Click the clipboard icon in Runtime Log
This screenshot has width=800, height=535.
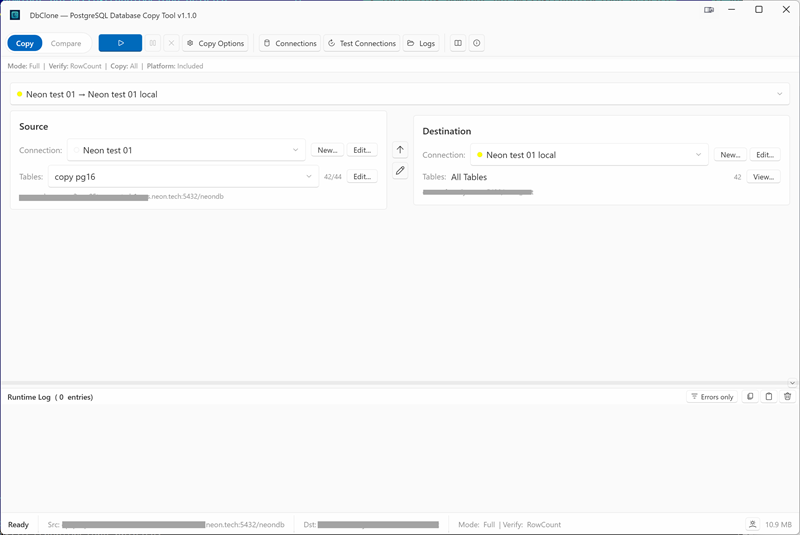tap(769, 397)
